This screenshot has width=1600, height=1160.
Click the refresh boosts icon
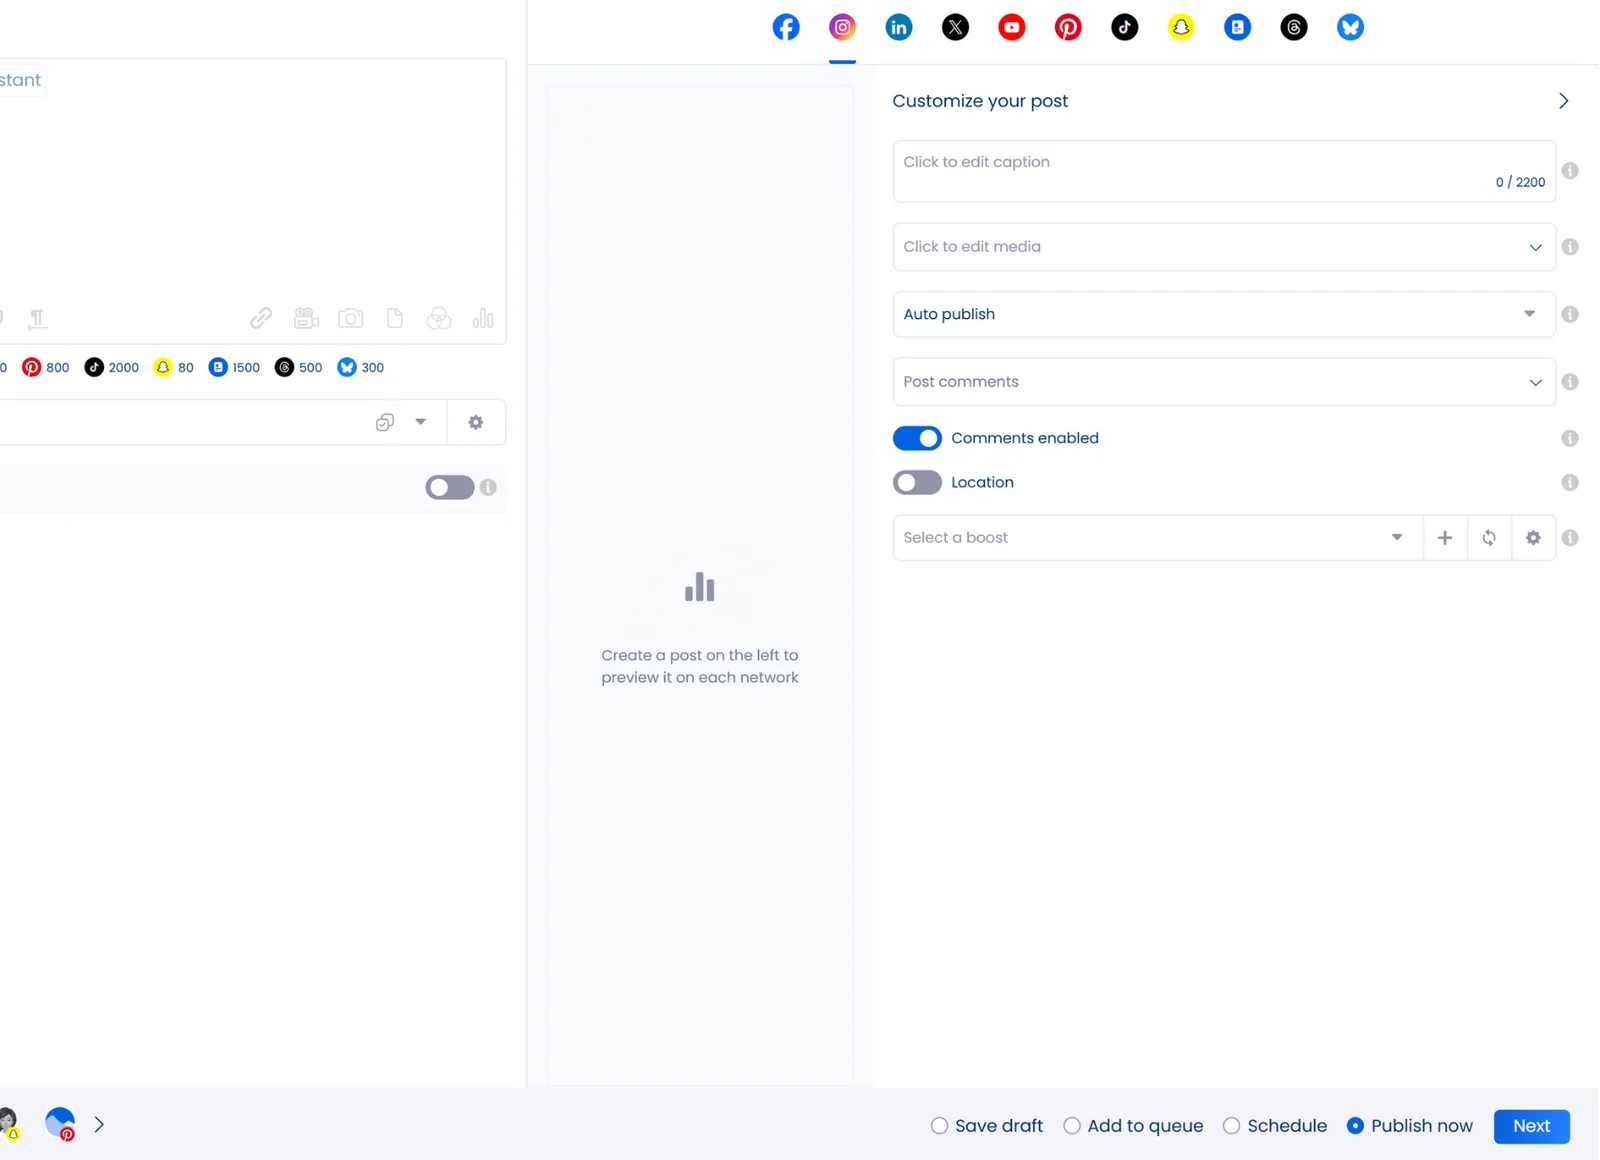pos(1489,538)
